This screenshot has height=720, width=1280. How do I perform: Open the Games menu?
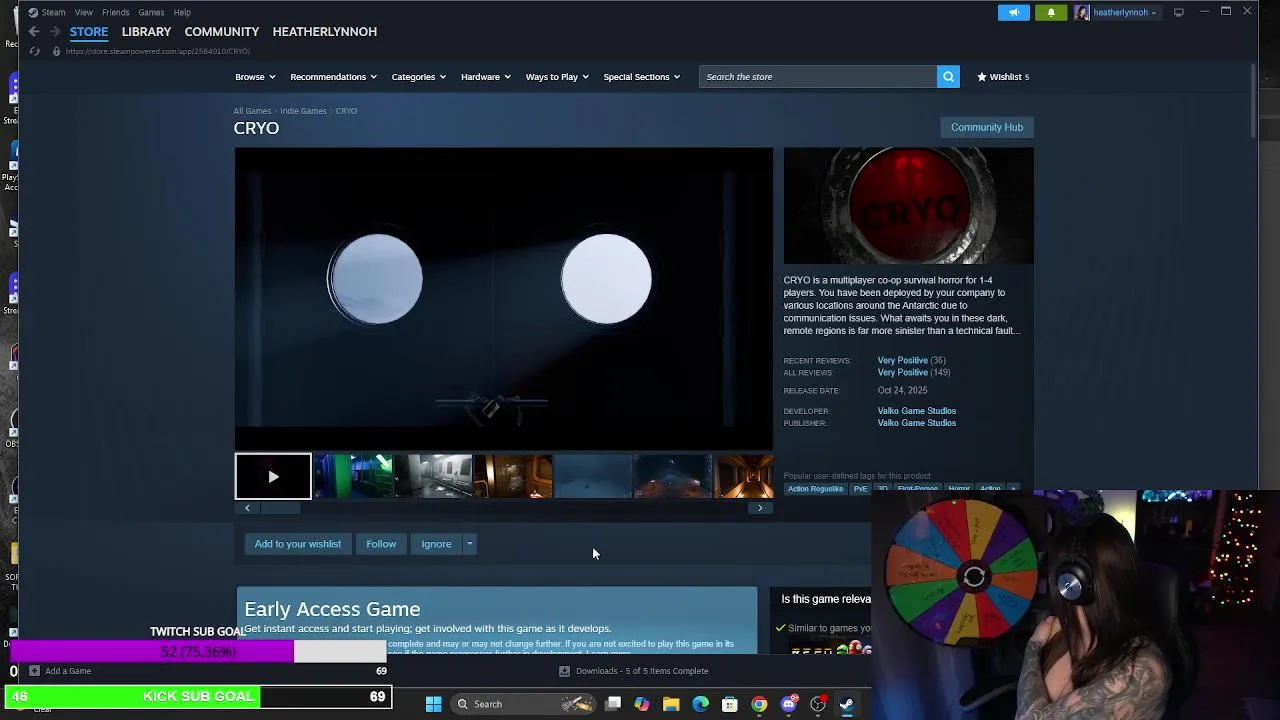coord(151,12)
